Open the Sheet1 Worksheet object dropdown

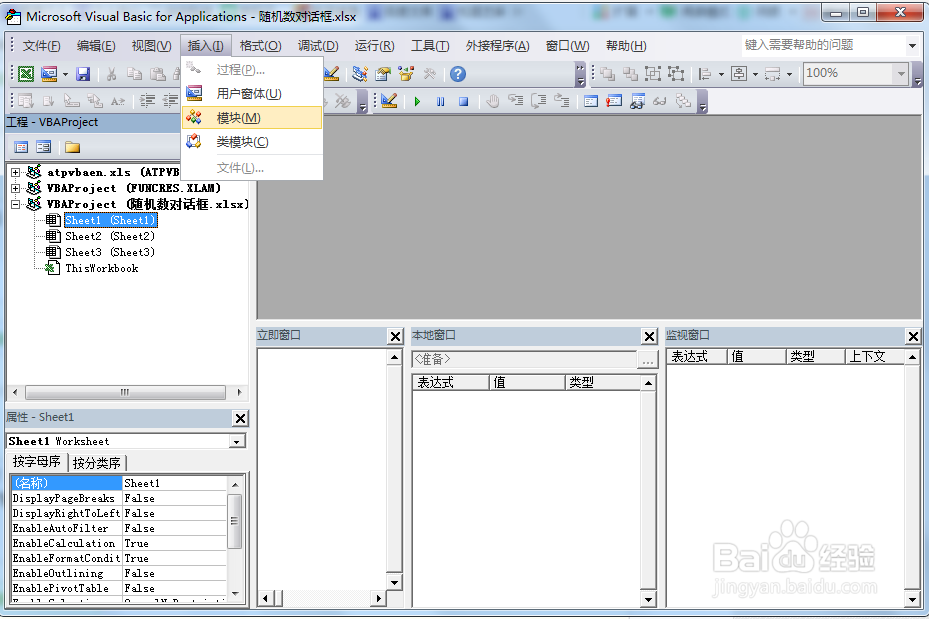click(x=236, y=442)
